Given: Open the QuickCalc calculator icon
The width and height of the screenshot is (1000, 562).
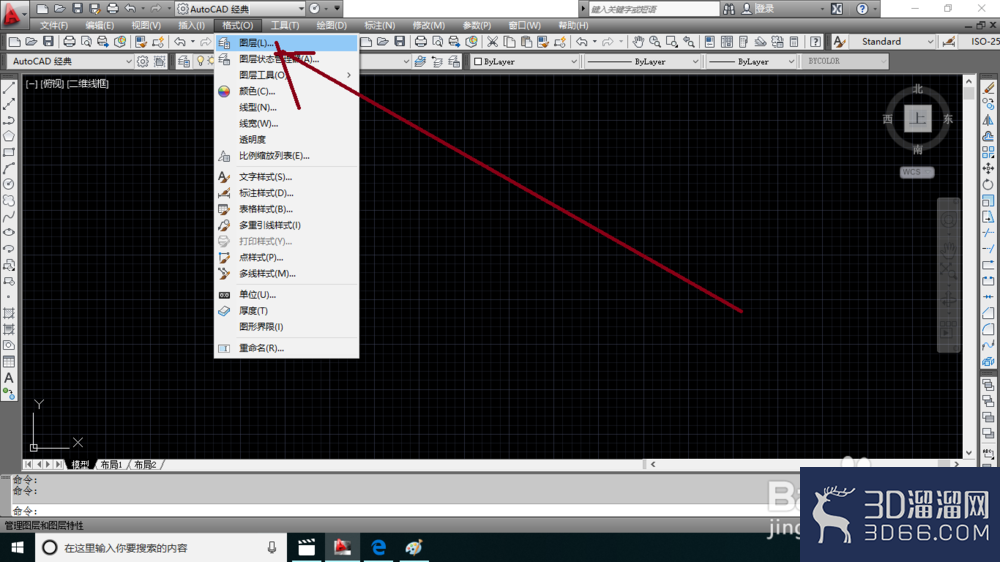Looking at the screenshot, I should 794,42.
